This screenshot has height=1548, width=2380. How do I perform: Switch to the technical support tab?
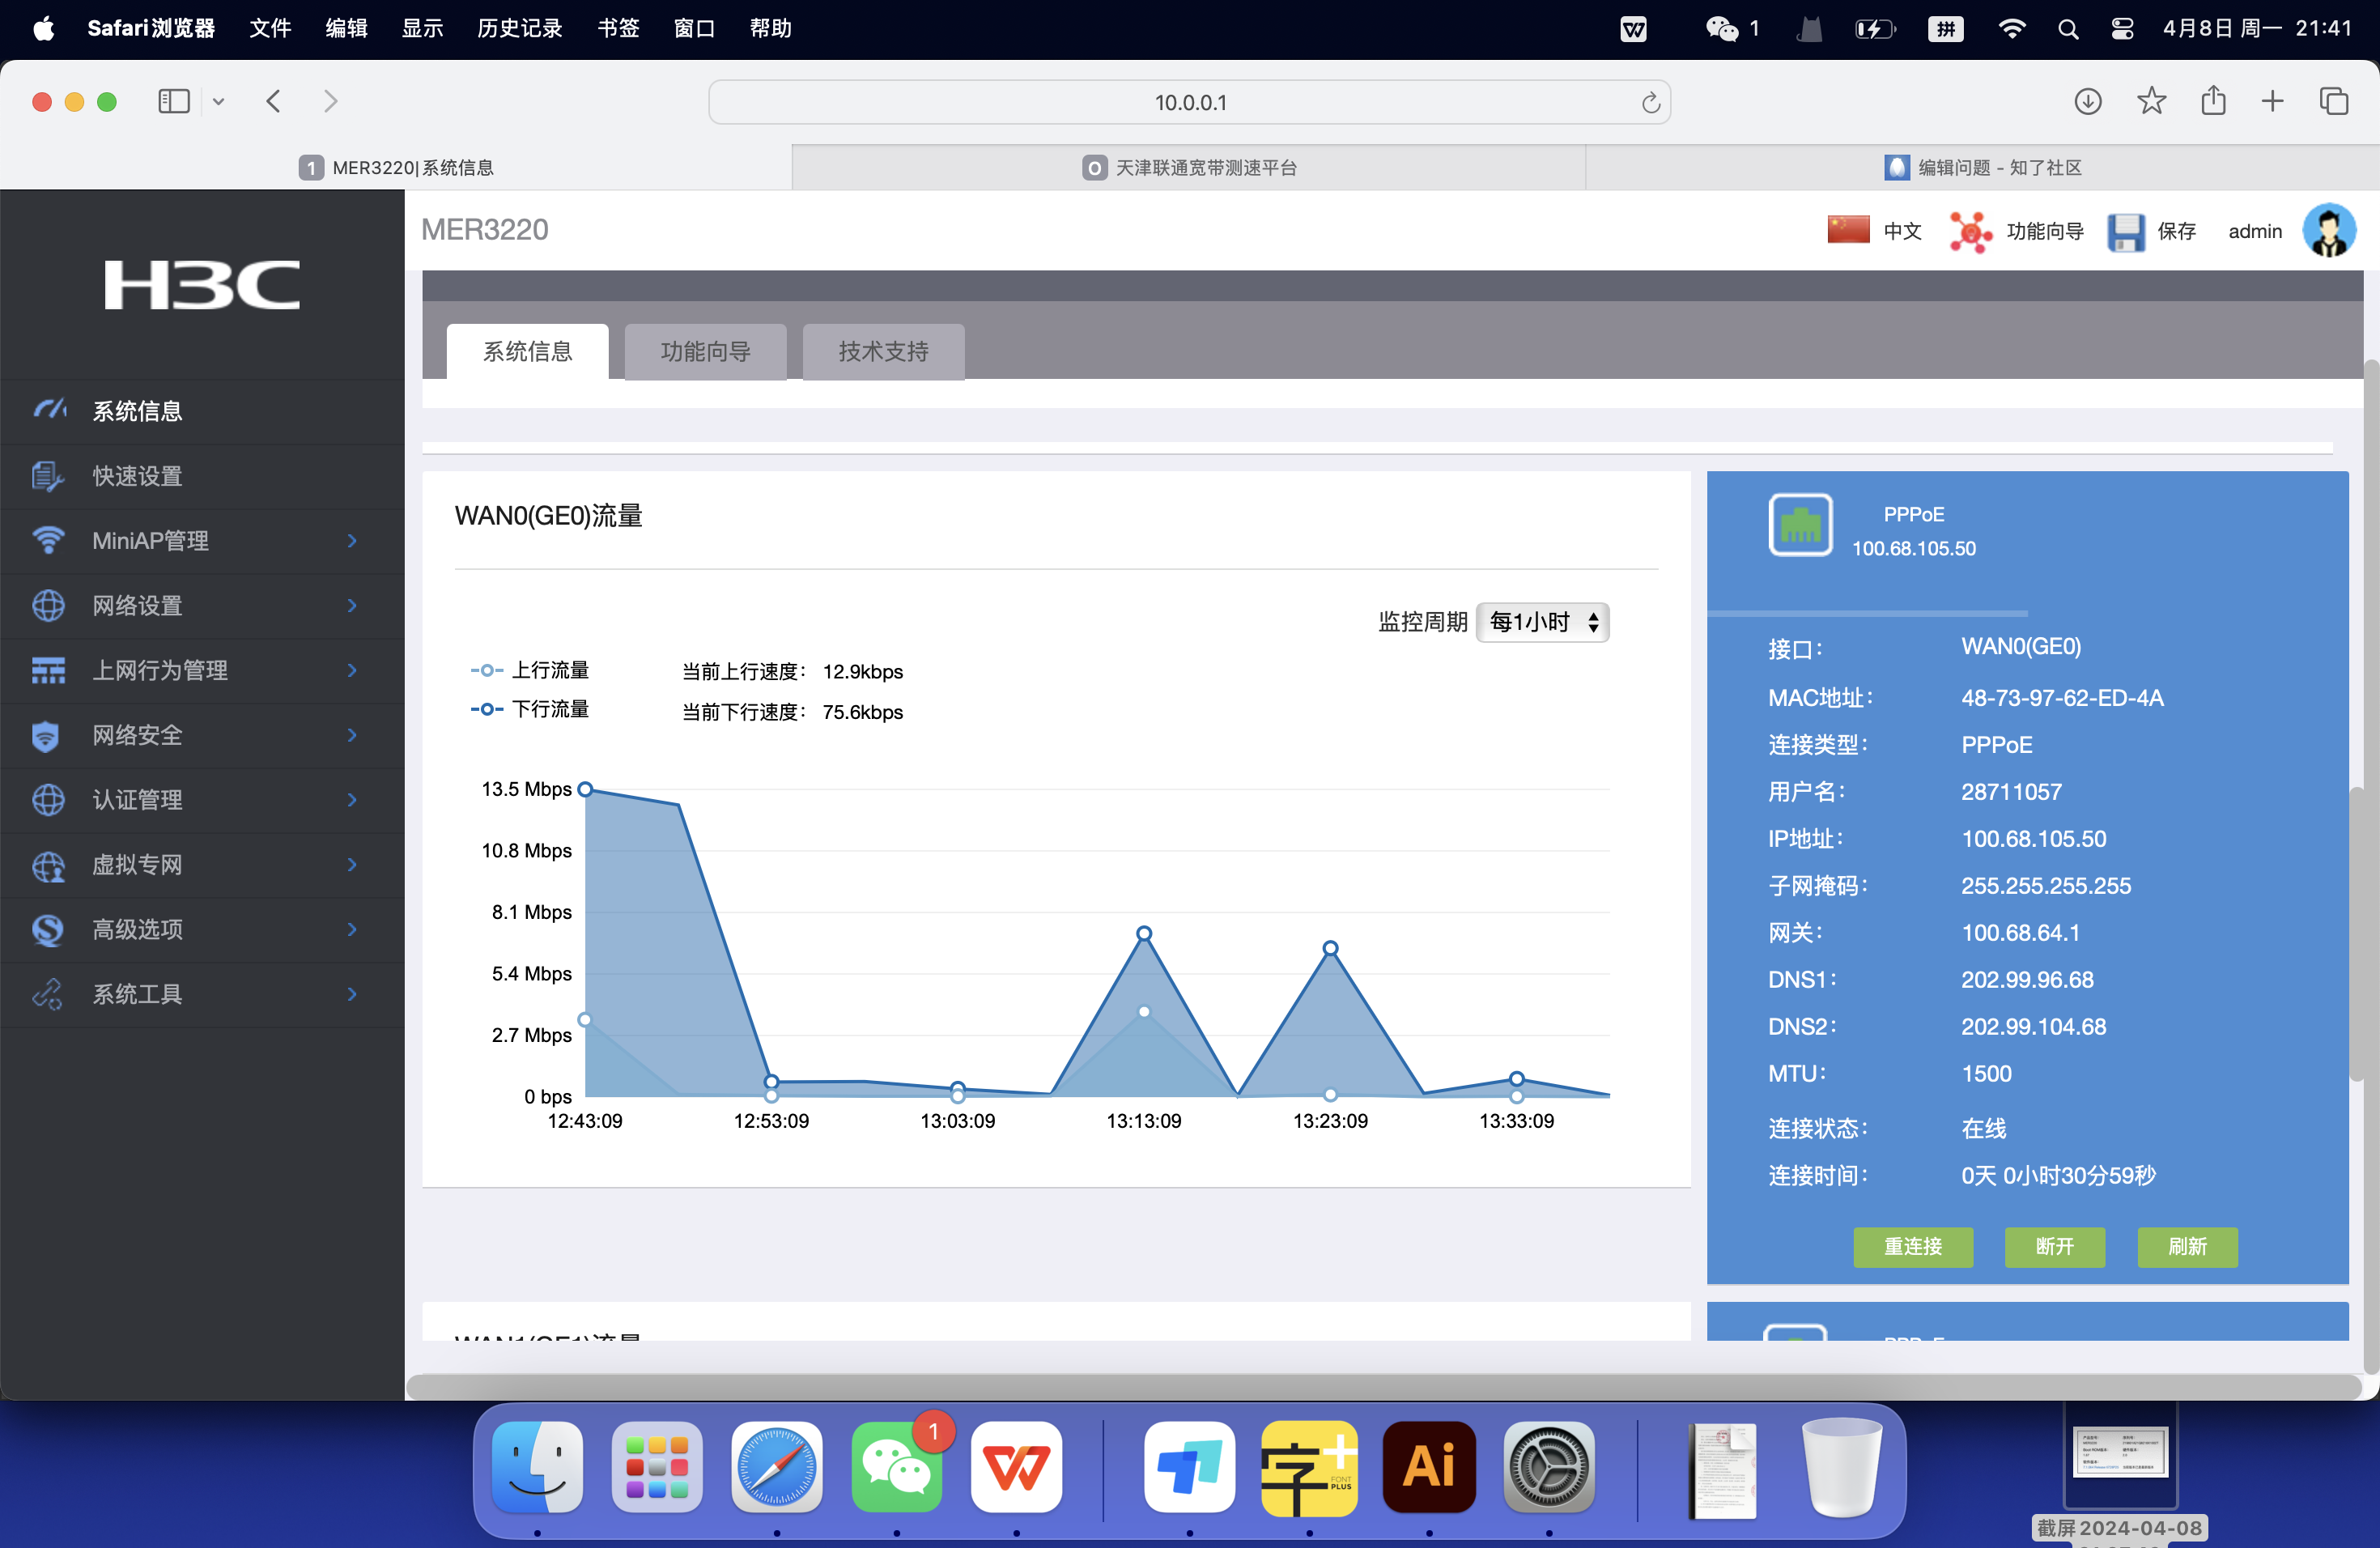pyautogui.click(x=883, y=351)
